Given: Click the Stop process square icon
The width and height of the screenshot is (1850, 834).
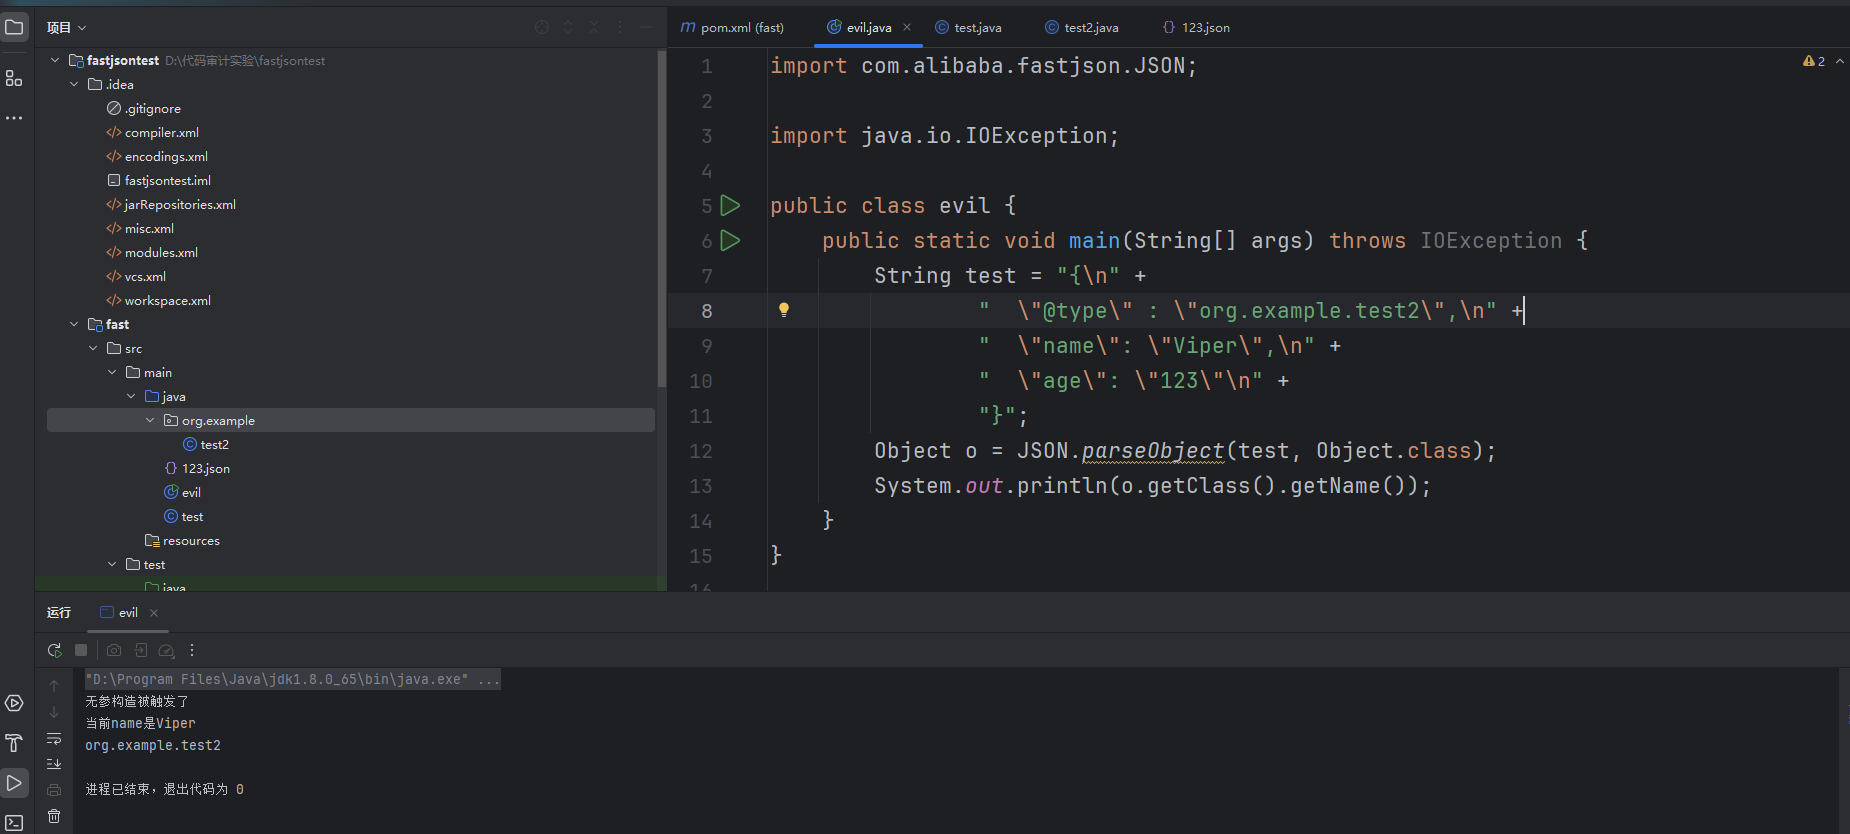Looking at the screenshot, I should [81, 650].
